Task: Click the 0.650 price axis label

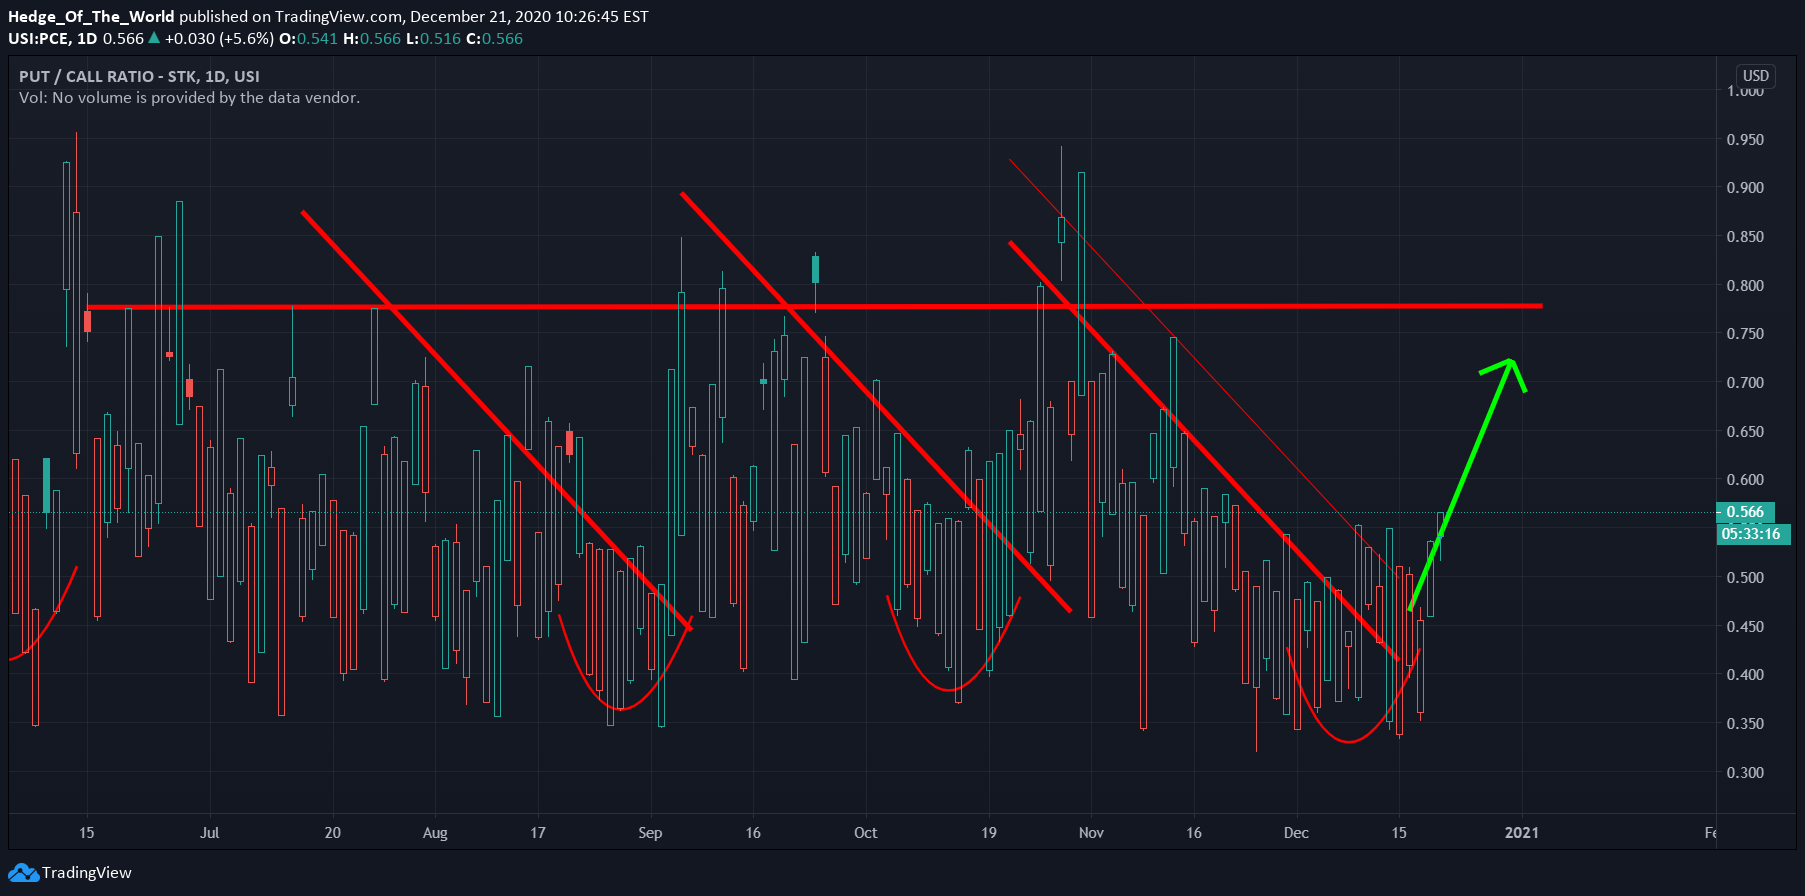Action: 1745,432
